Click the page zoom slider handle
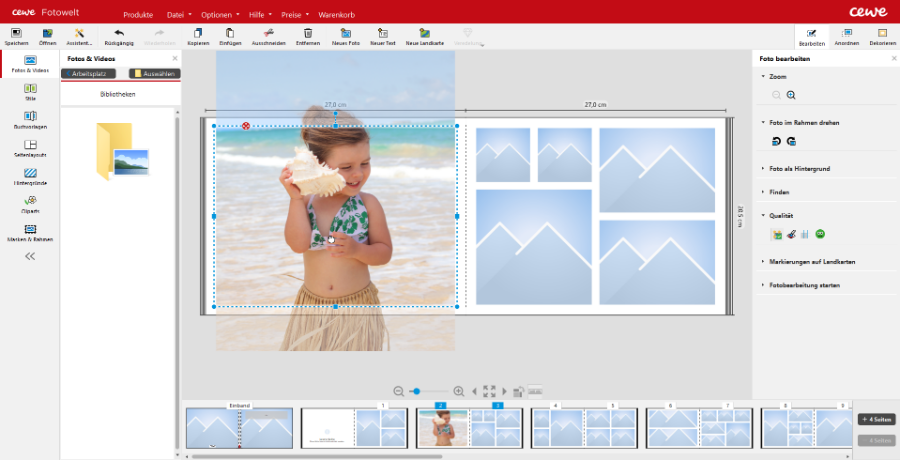The height and width of the screenshot is (460, 900). click(416, 391)
